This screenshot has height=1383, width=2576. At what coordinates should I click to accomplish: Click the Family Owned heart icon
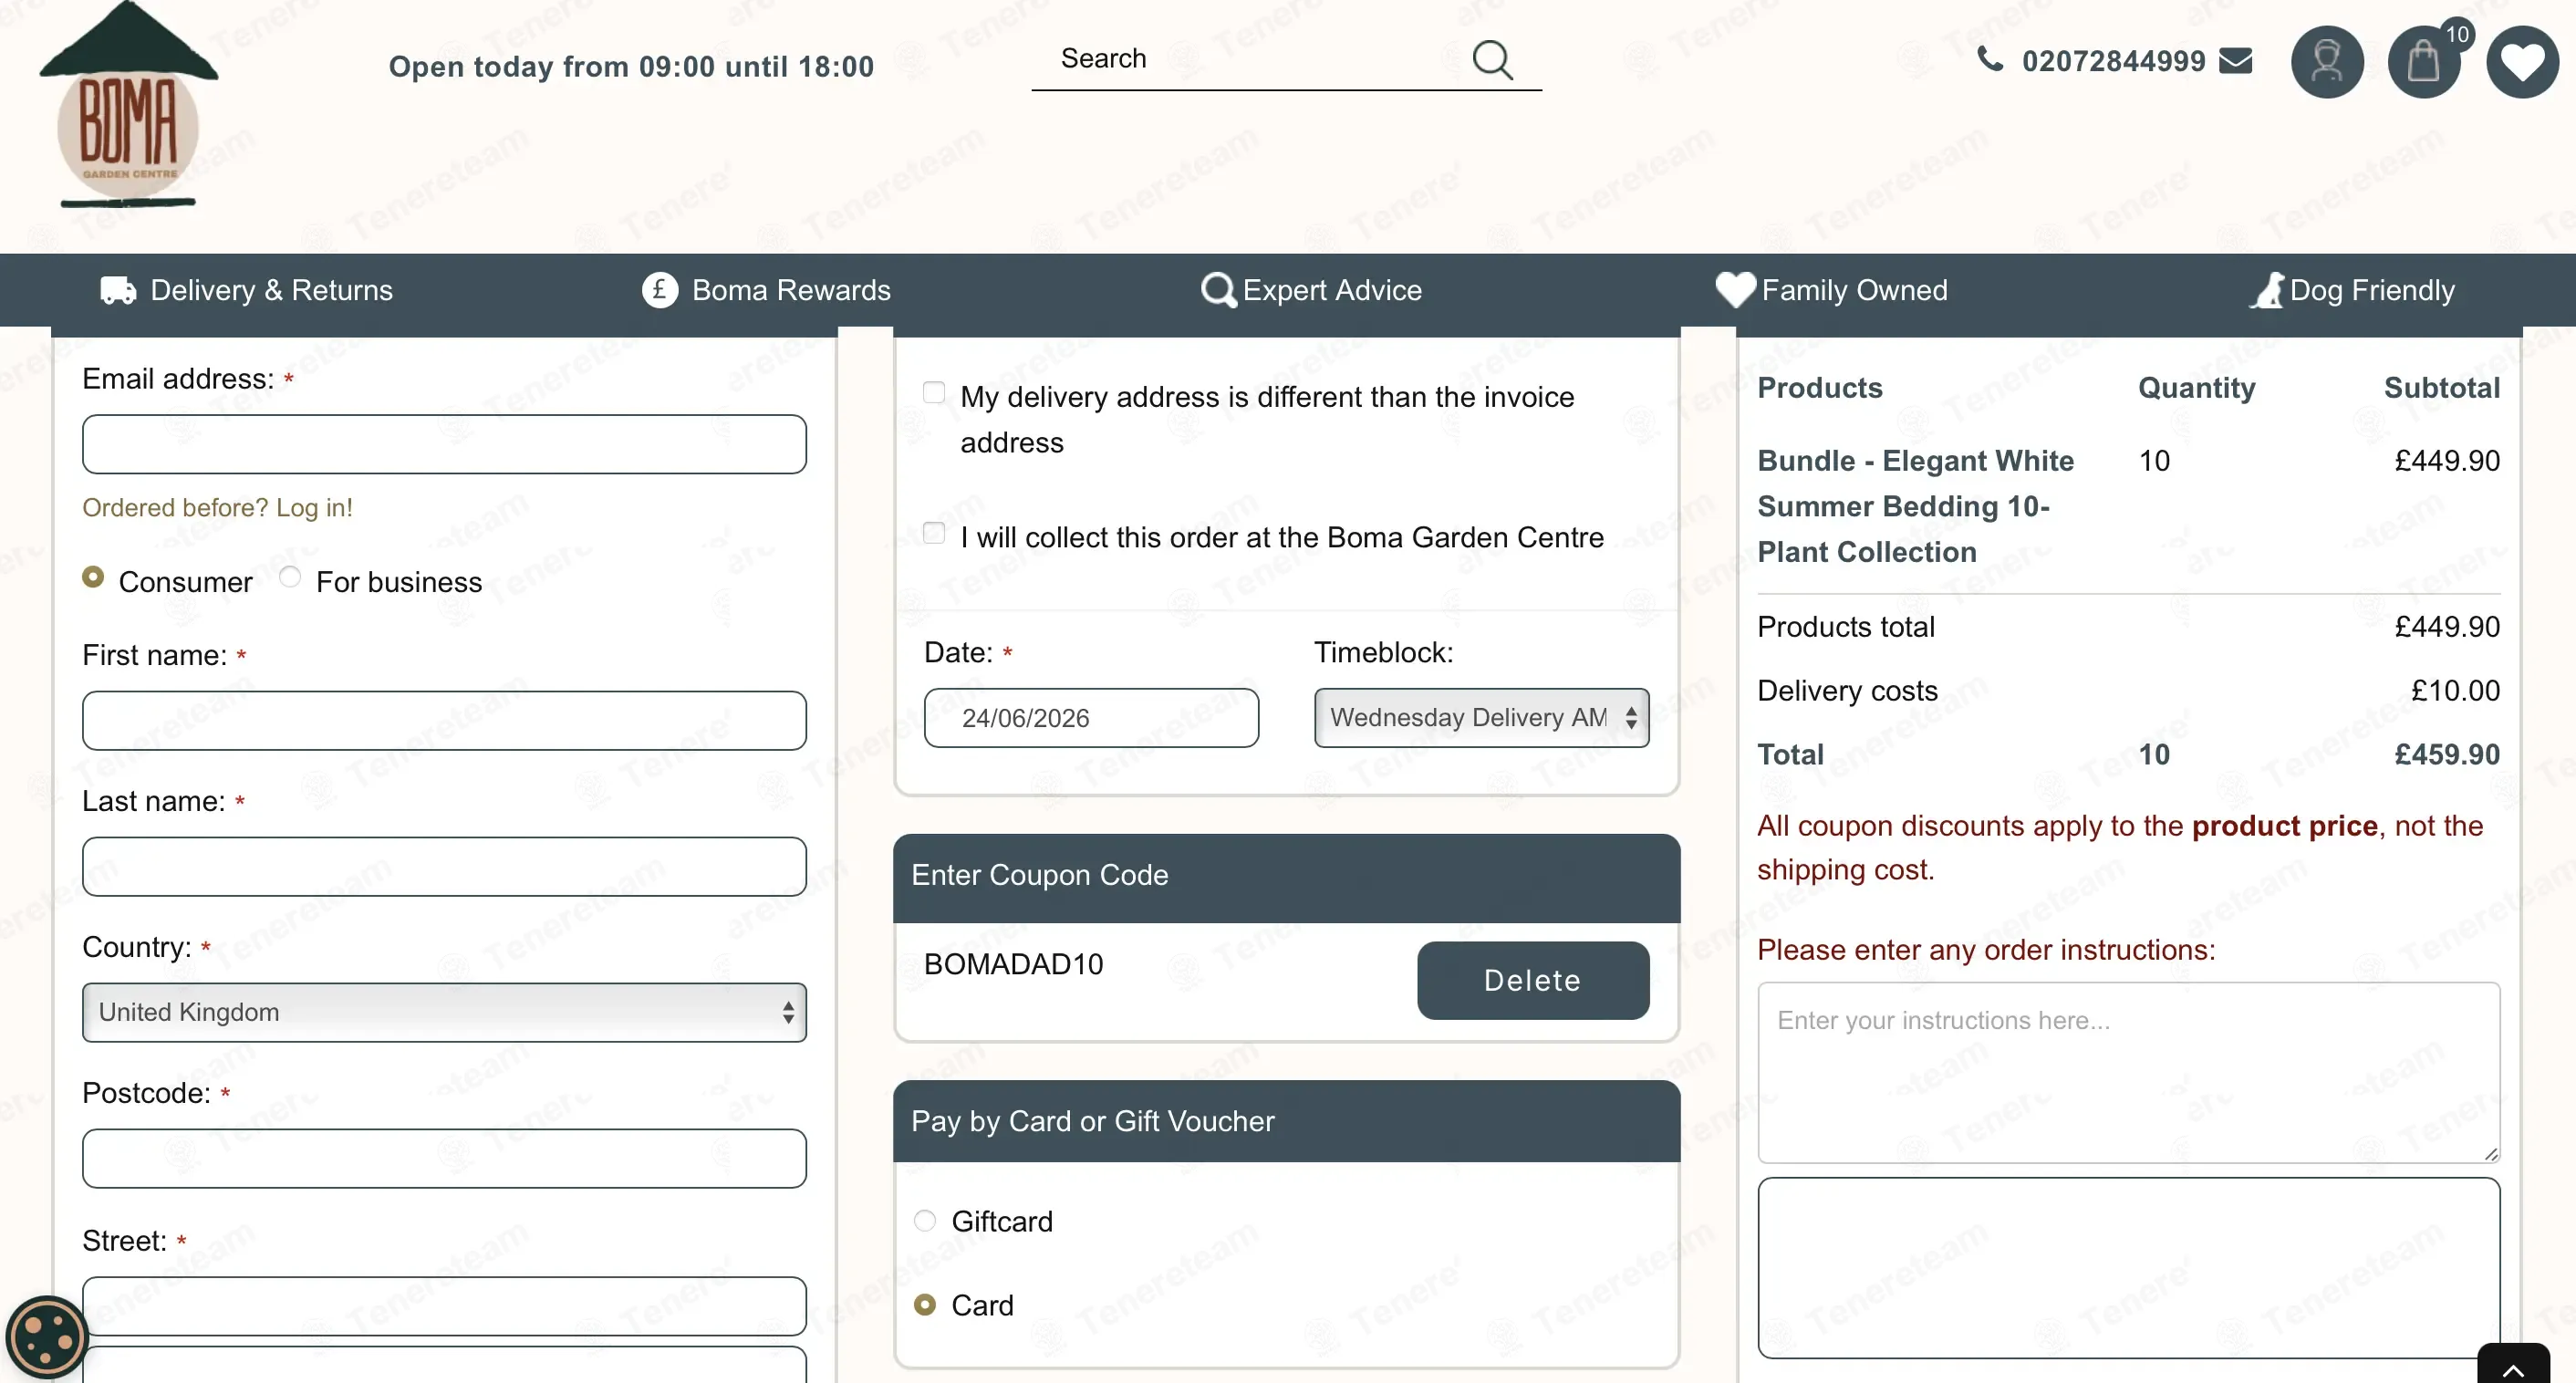(1735, 290)
